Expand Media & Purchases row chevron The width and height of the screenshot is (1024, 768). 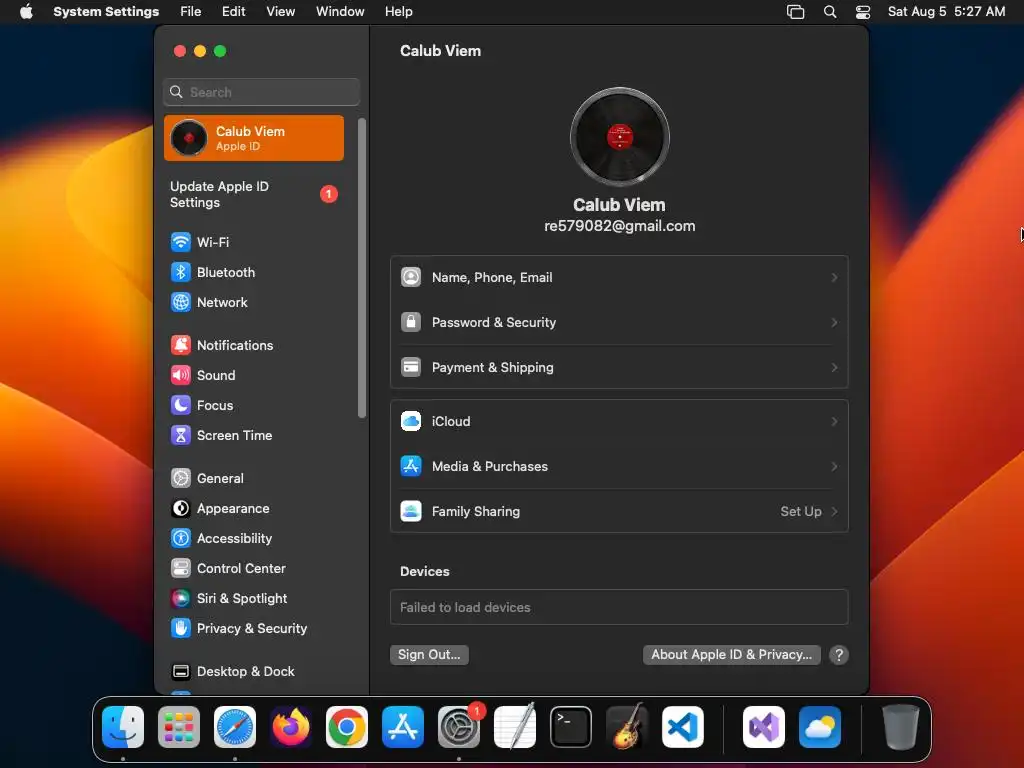834,467
